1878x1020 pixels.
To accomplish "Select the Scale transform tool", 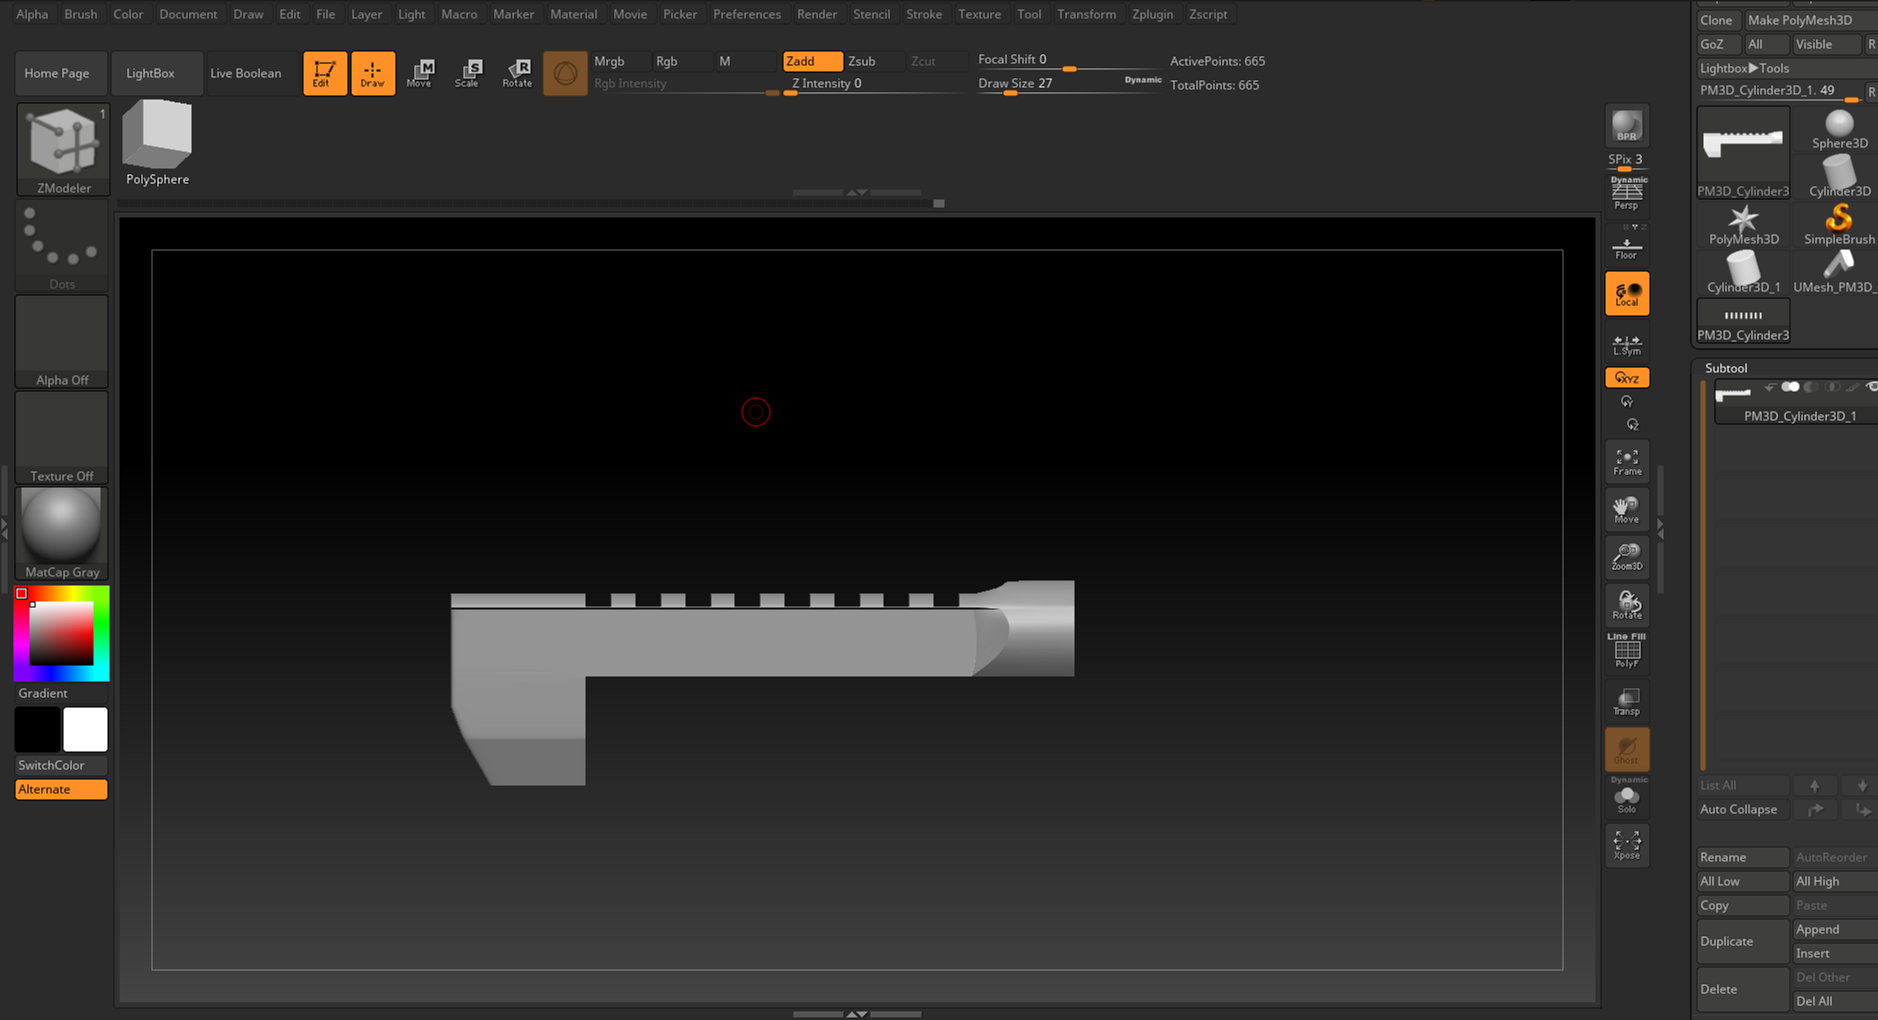I will [468, 73].
